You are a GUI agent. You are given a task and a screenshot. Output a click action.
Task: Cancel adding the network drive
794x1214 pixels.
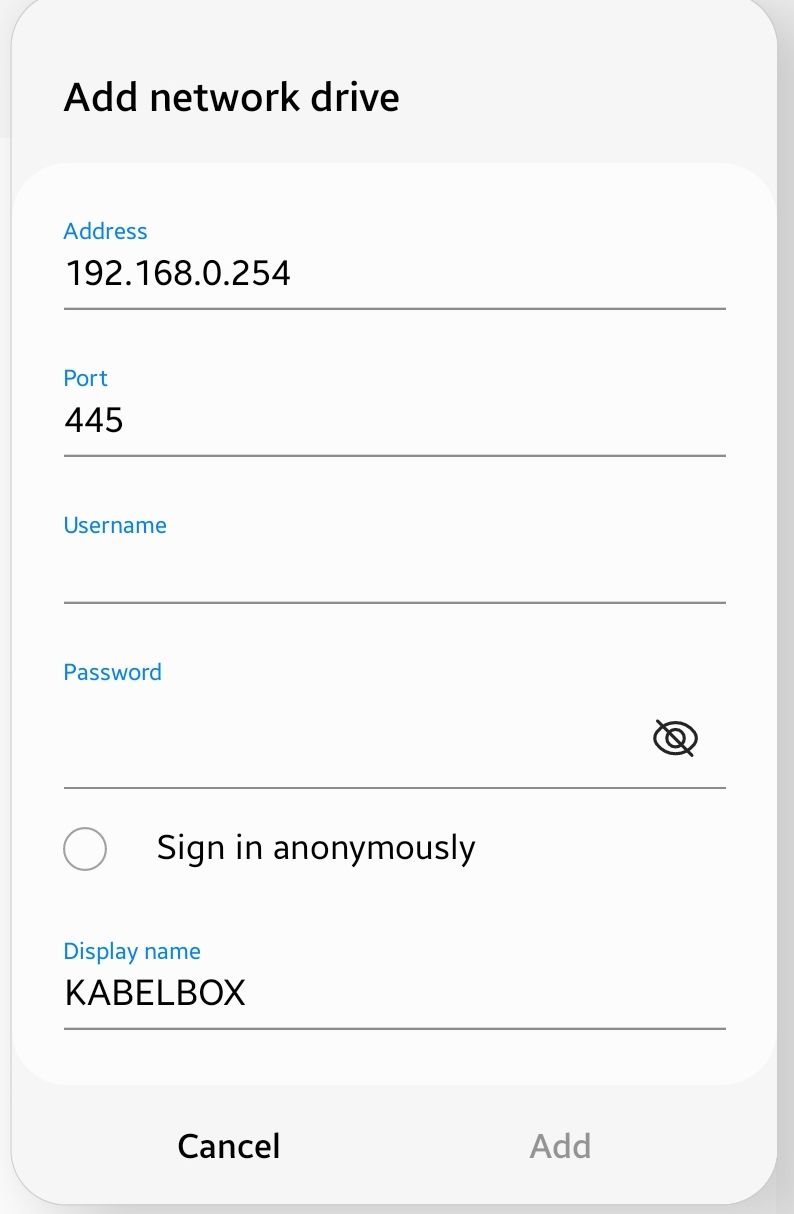coord(229,1146)
